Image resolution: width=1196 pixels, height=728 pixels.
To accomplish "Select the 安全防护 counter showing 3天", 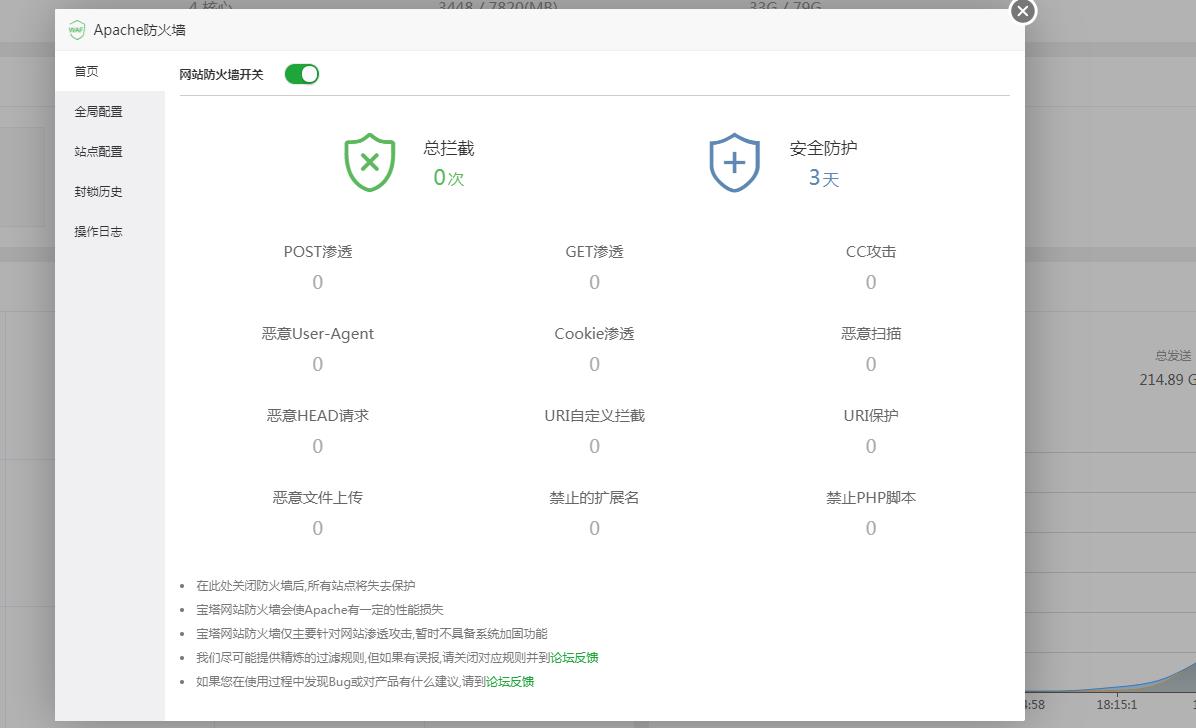I will 823,177.
